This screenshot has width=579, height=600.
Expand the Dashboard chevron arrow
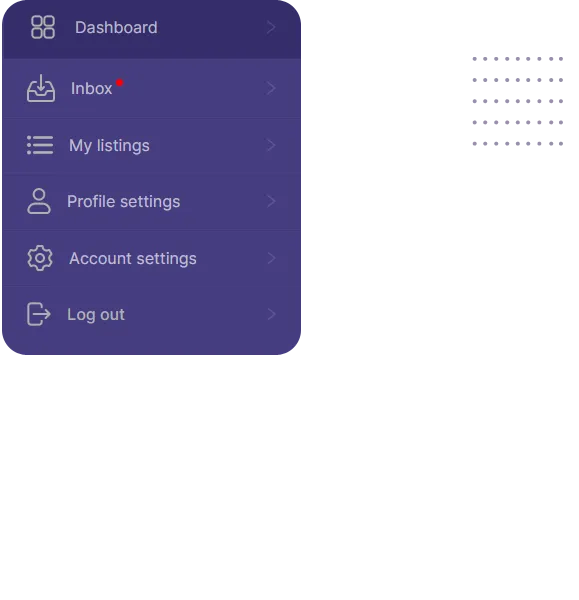pos(271,27)
